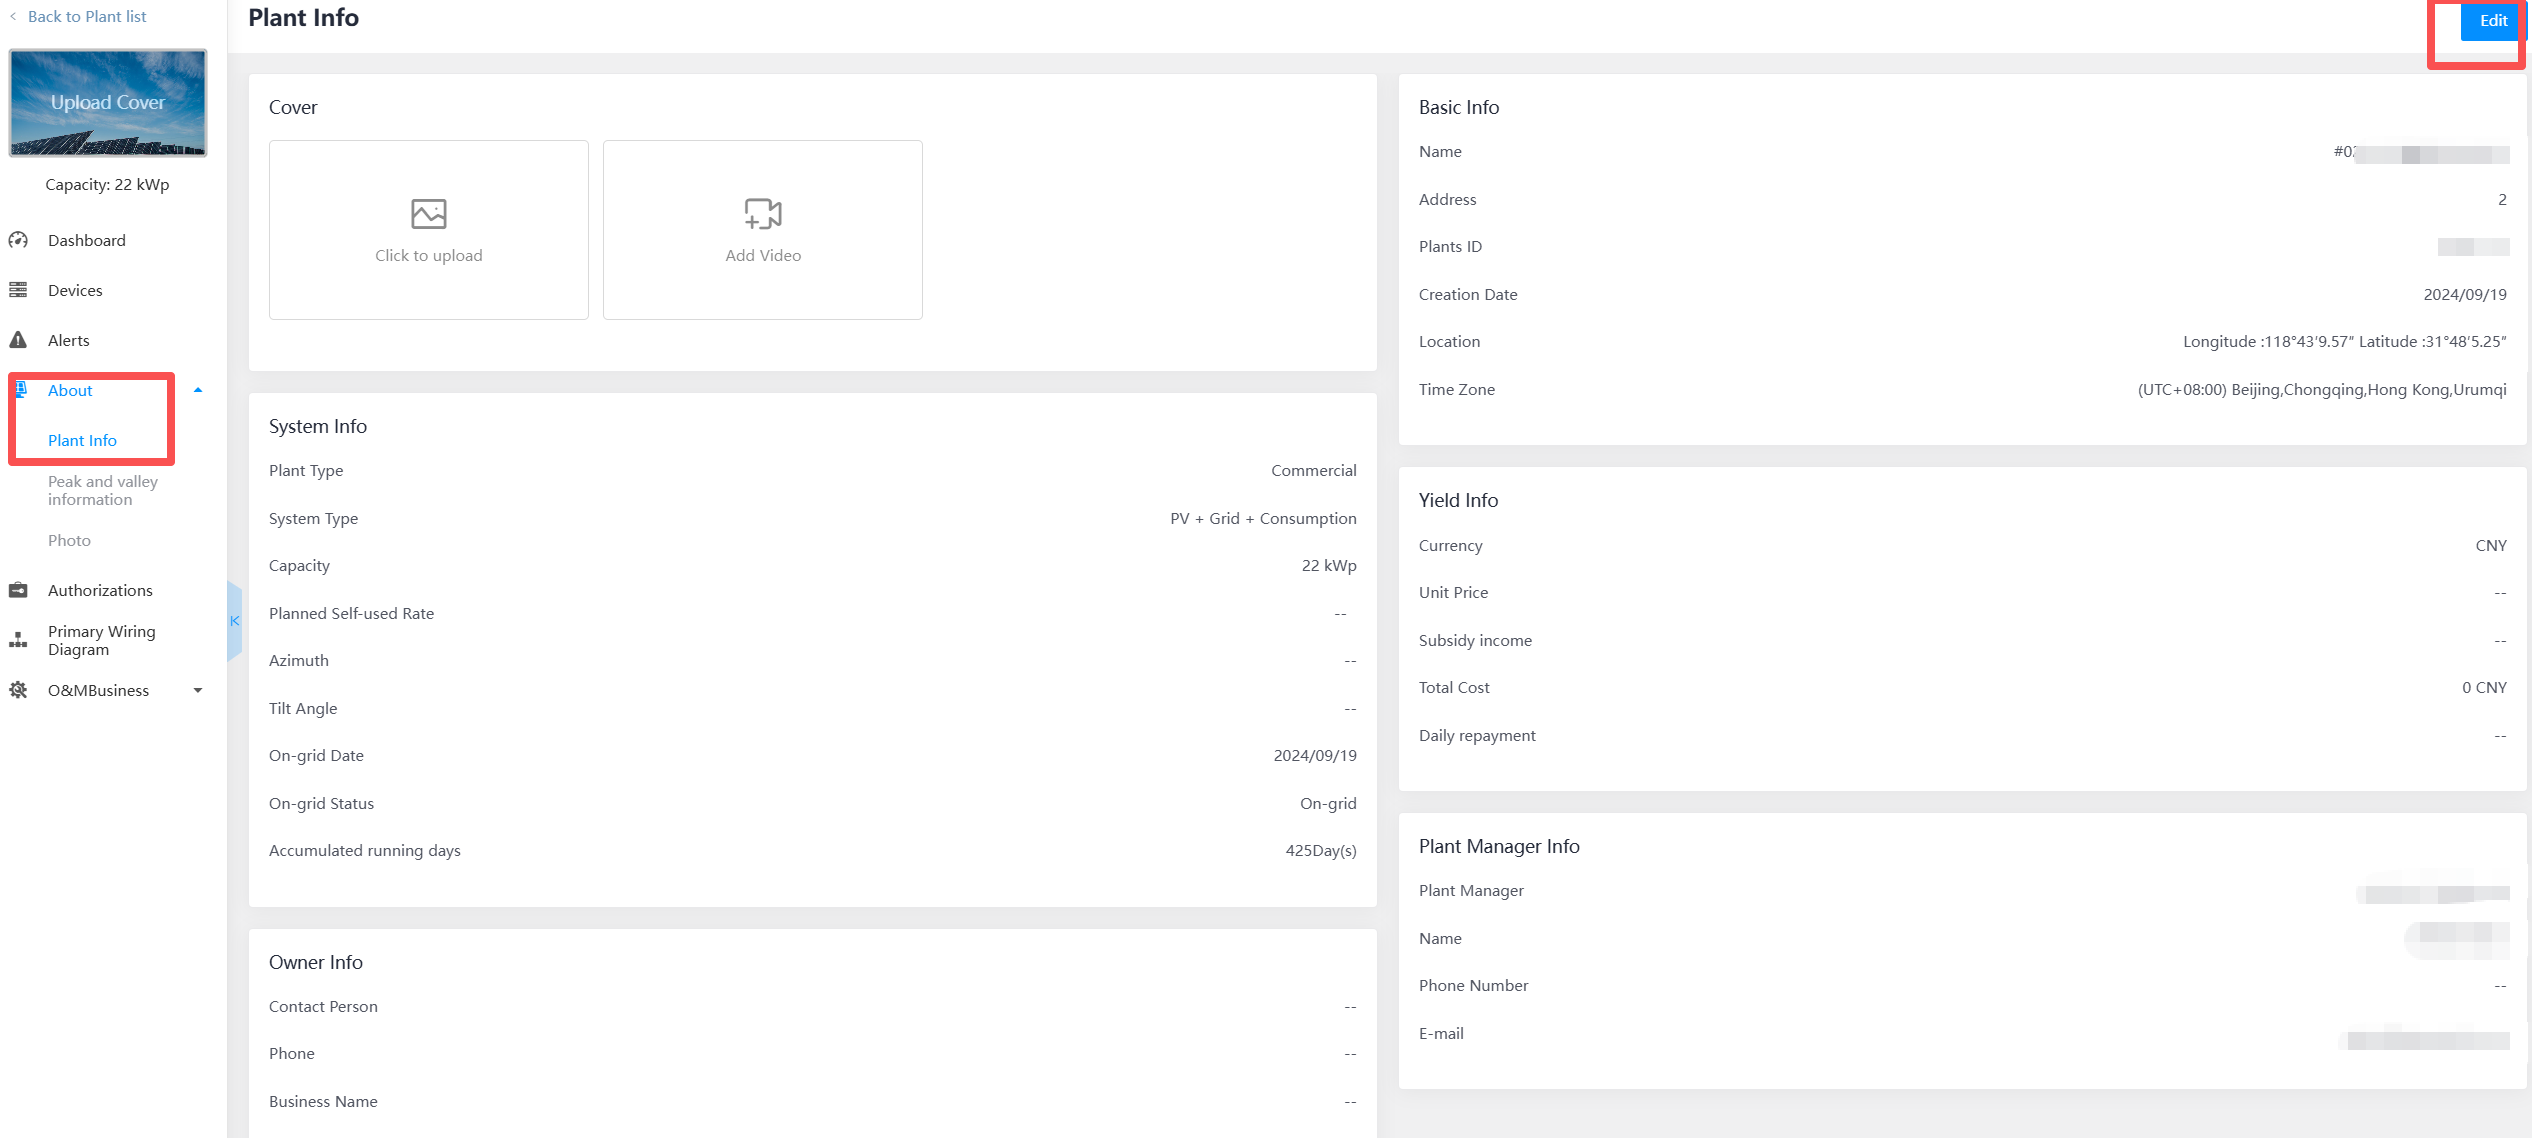Navigate Back to Plant list
Viewport: 2532px width, 1138px height.
(x=87, y=16)
